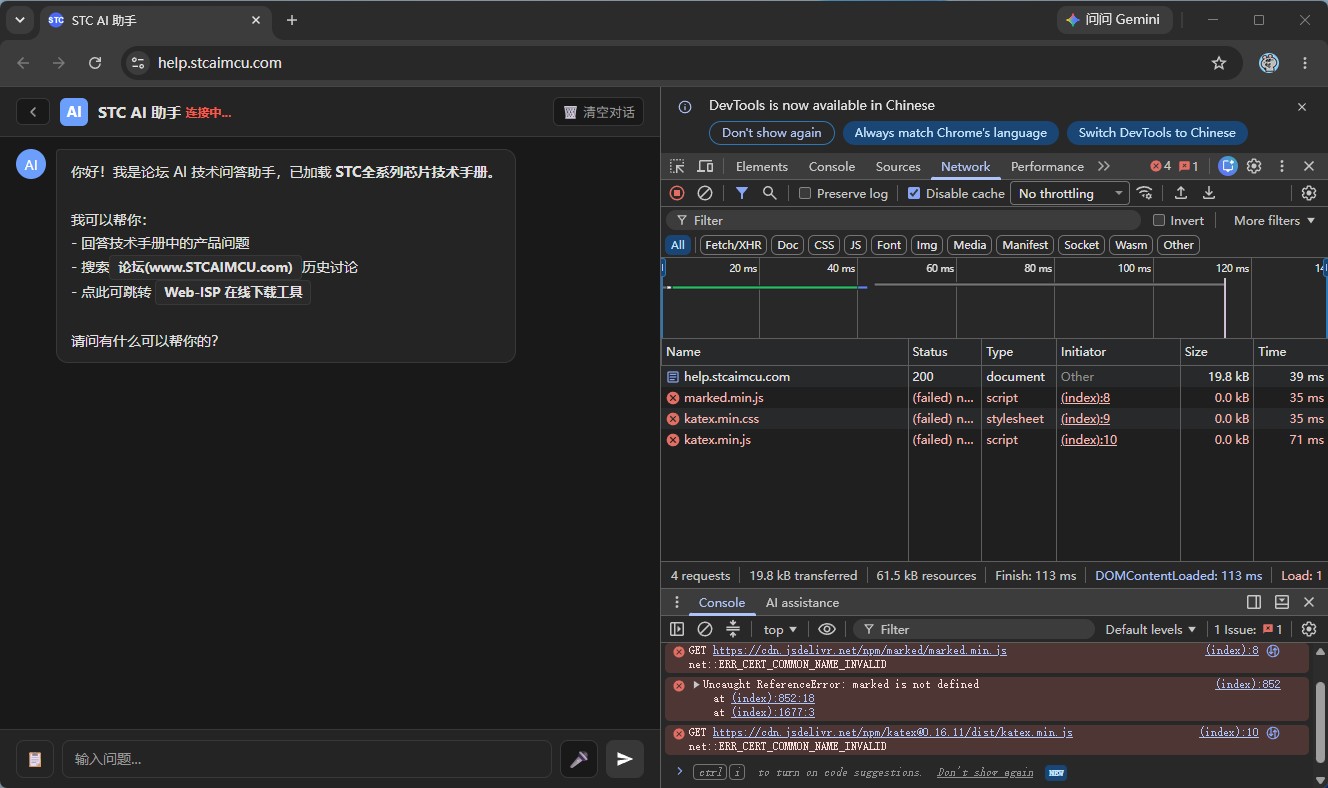The height and width of the screenshot is (788, 1328).
Task: Toggle the network filter funnel icon
Action: (742, 193)
